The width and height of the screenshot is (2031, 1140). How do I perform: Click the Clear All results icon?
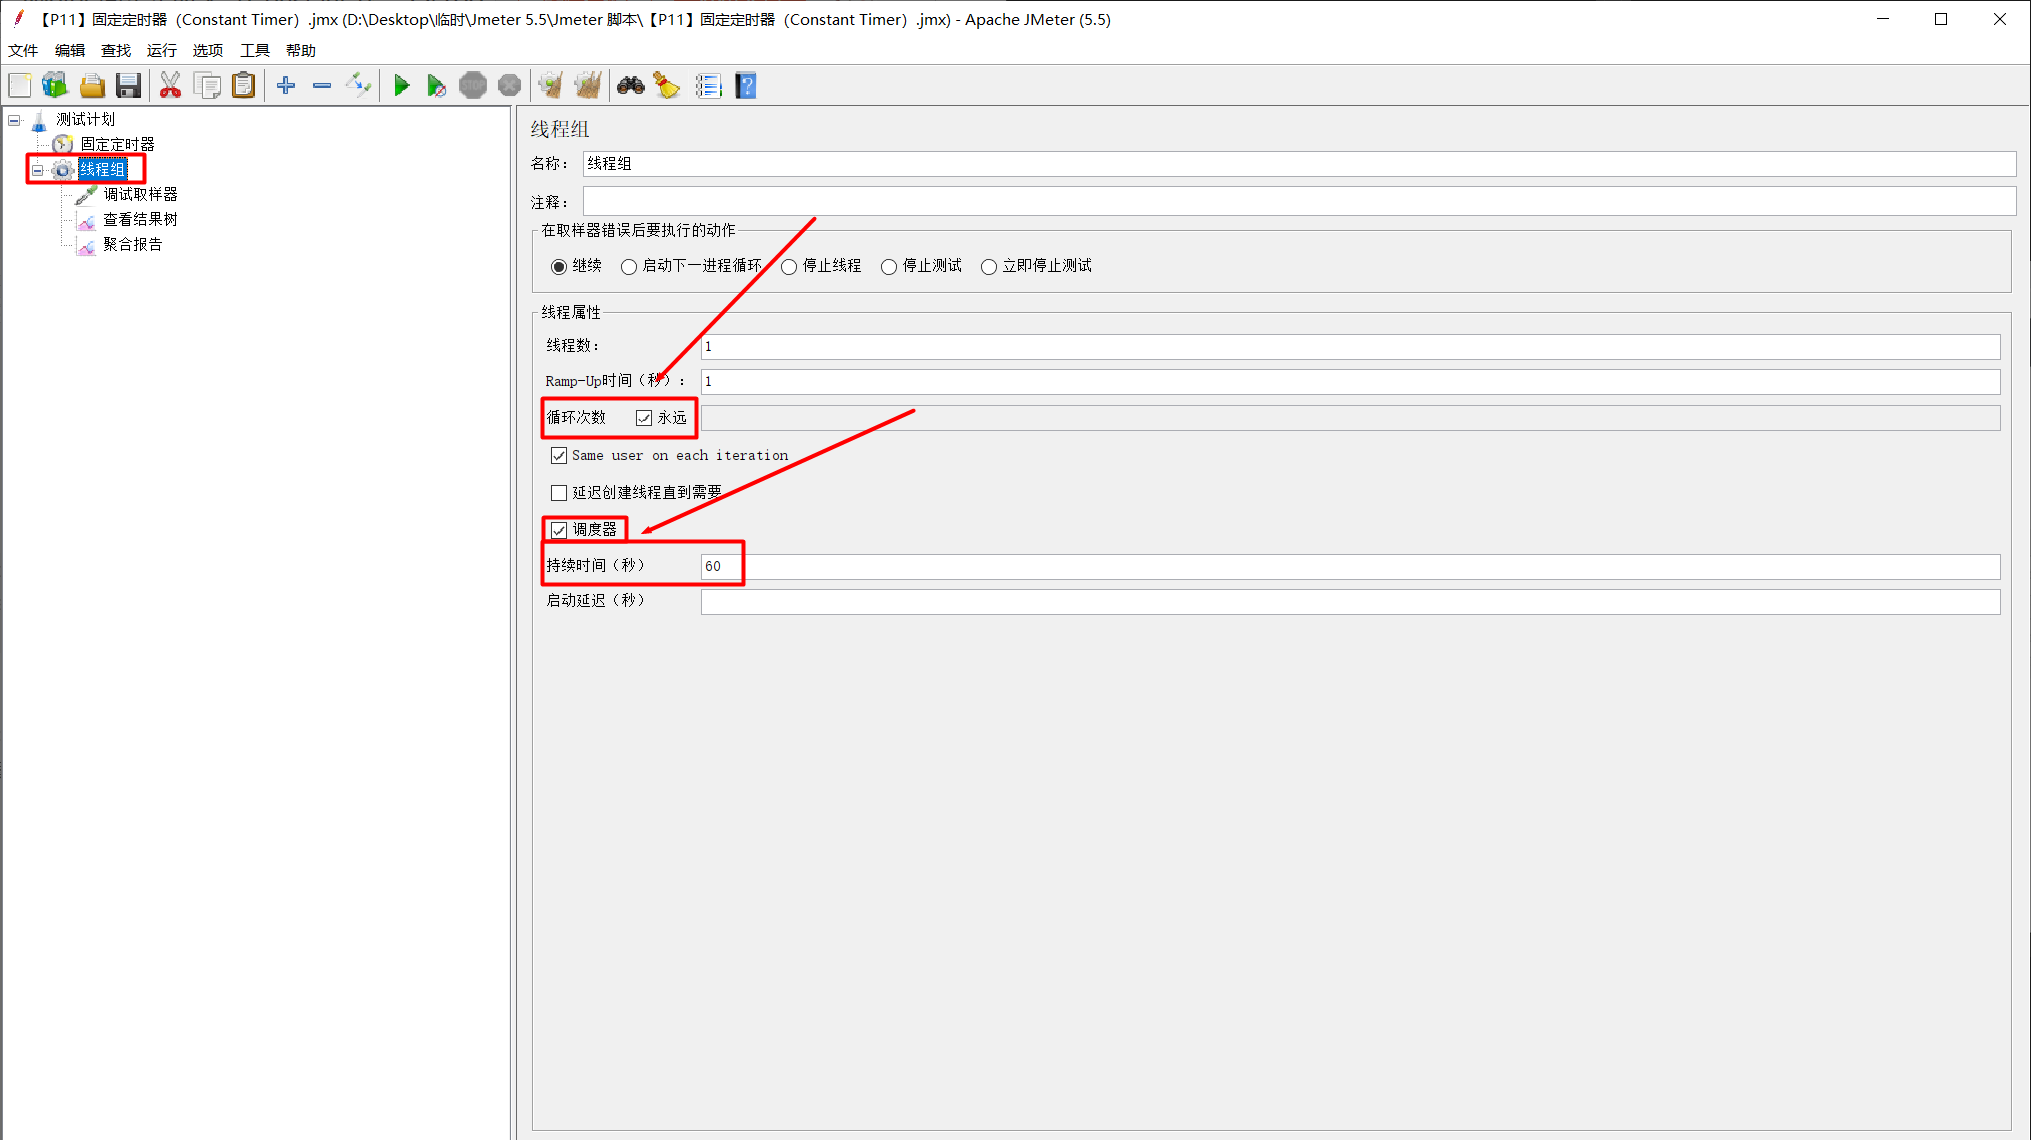point(588,86)
